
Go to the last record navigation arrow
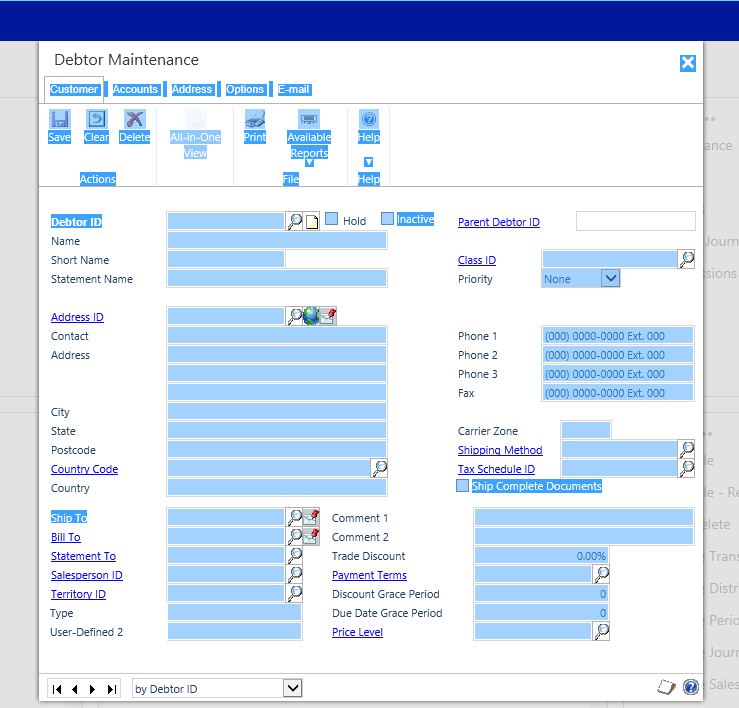pos(112,689)
